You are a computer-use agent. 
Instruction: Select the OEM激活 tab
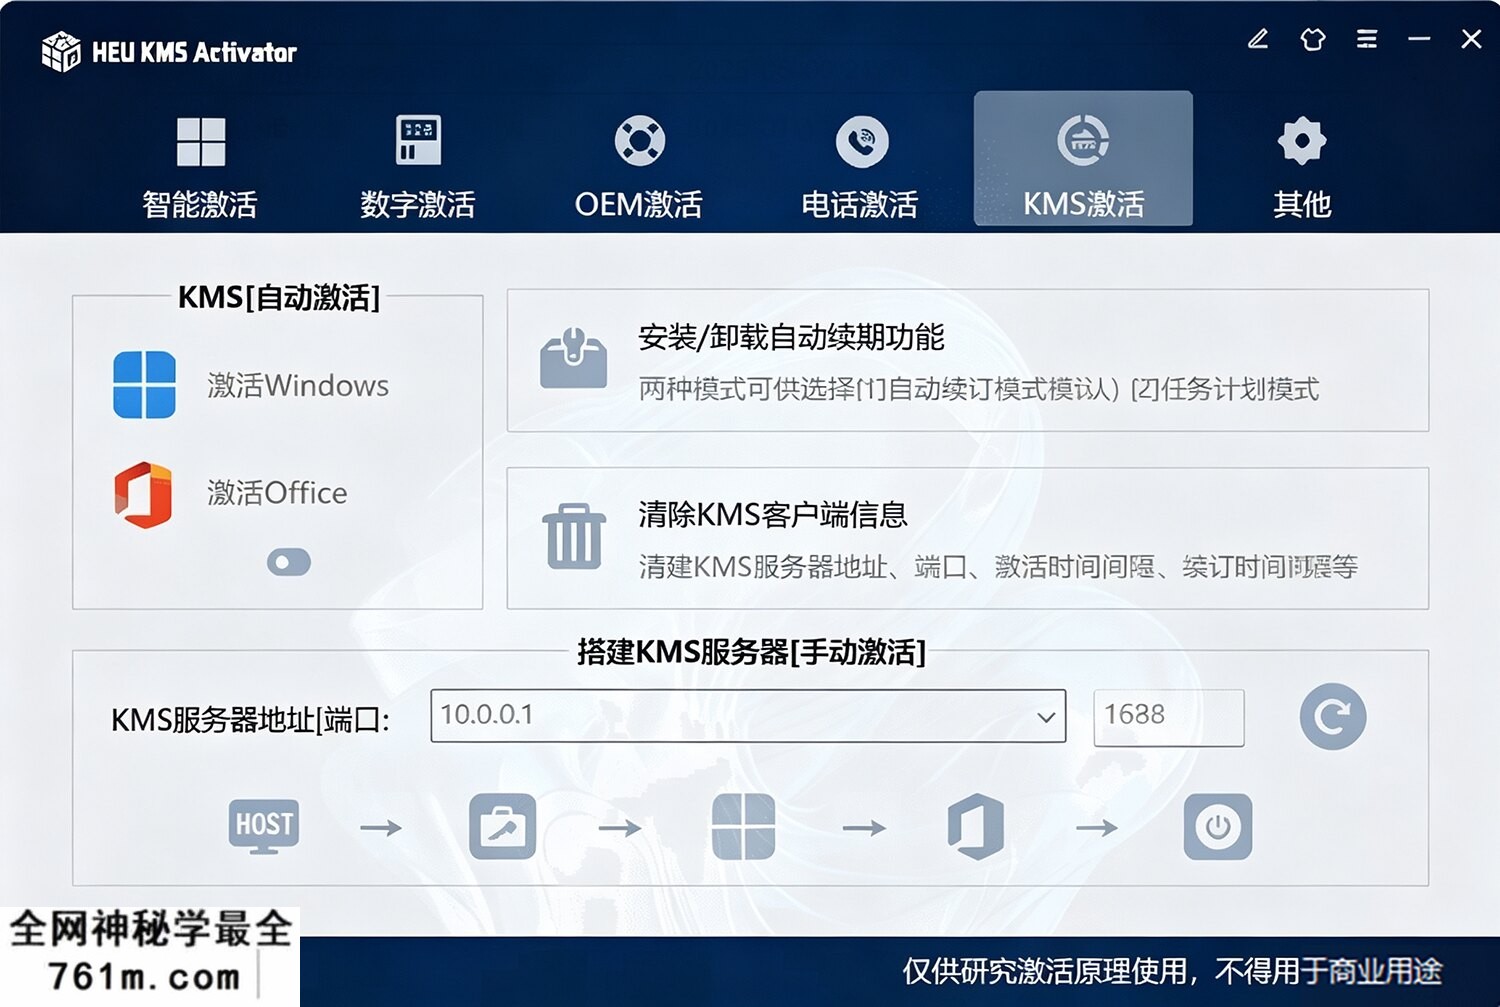pyautogui.click(x=639, y=166)
